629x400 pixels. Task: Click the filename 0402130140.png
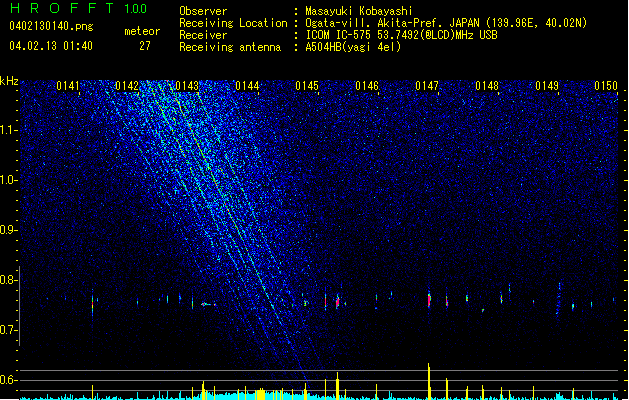coord(51,26)
